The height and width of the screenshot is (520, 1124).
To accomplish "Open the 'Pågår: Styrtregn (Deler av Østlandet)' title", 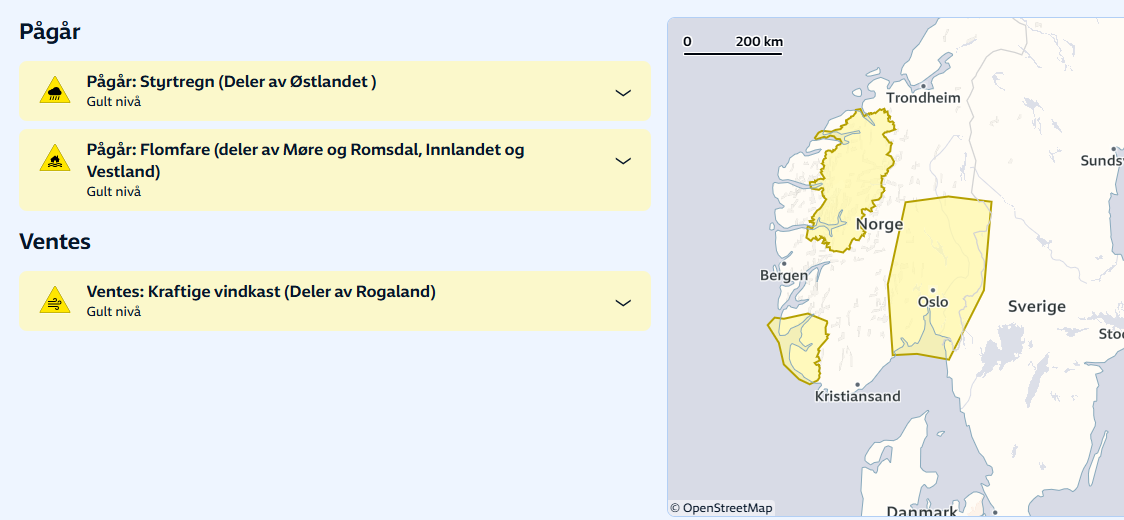I will tap(231, 82).
